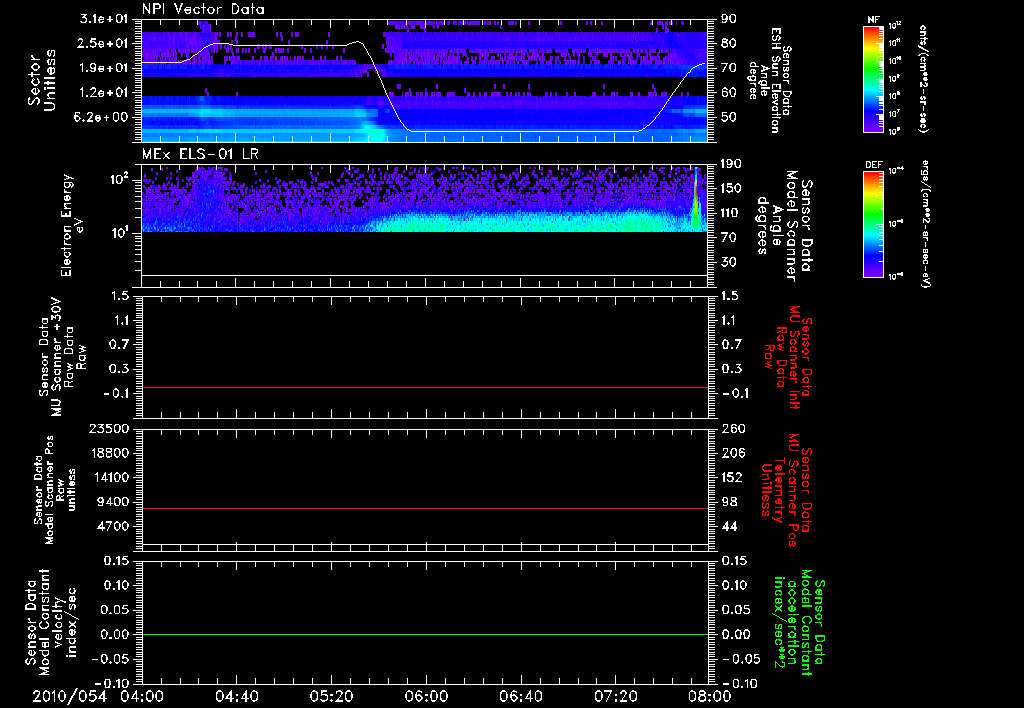Click the 'Model Scanner Pos Raw unitless' axis label
Image resolution: width=1024 pixels, height=708 pixels.
tap(56, 490)
